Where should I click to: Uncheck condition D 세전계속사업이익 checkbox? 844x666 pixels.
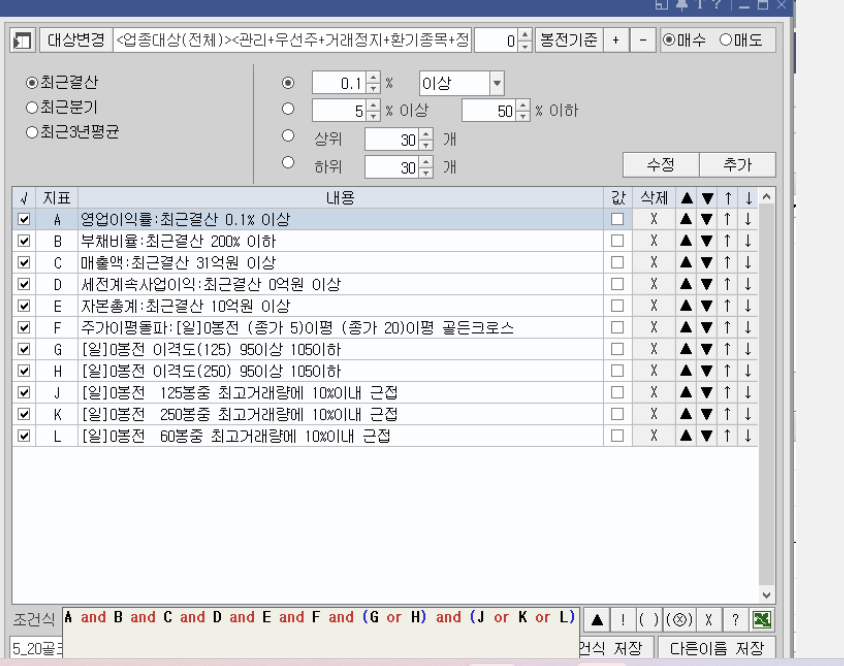pos(24,284)
